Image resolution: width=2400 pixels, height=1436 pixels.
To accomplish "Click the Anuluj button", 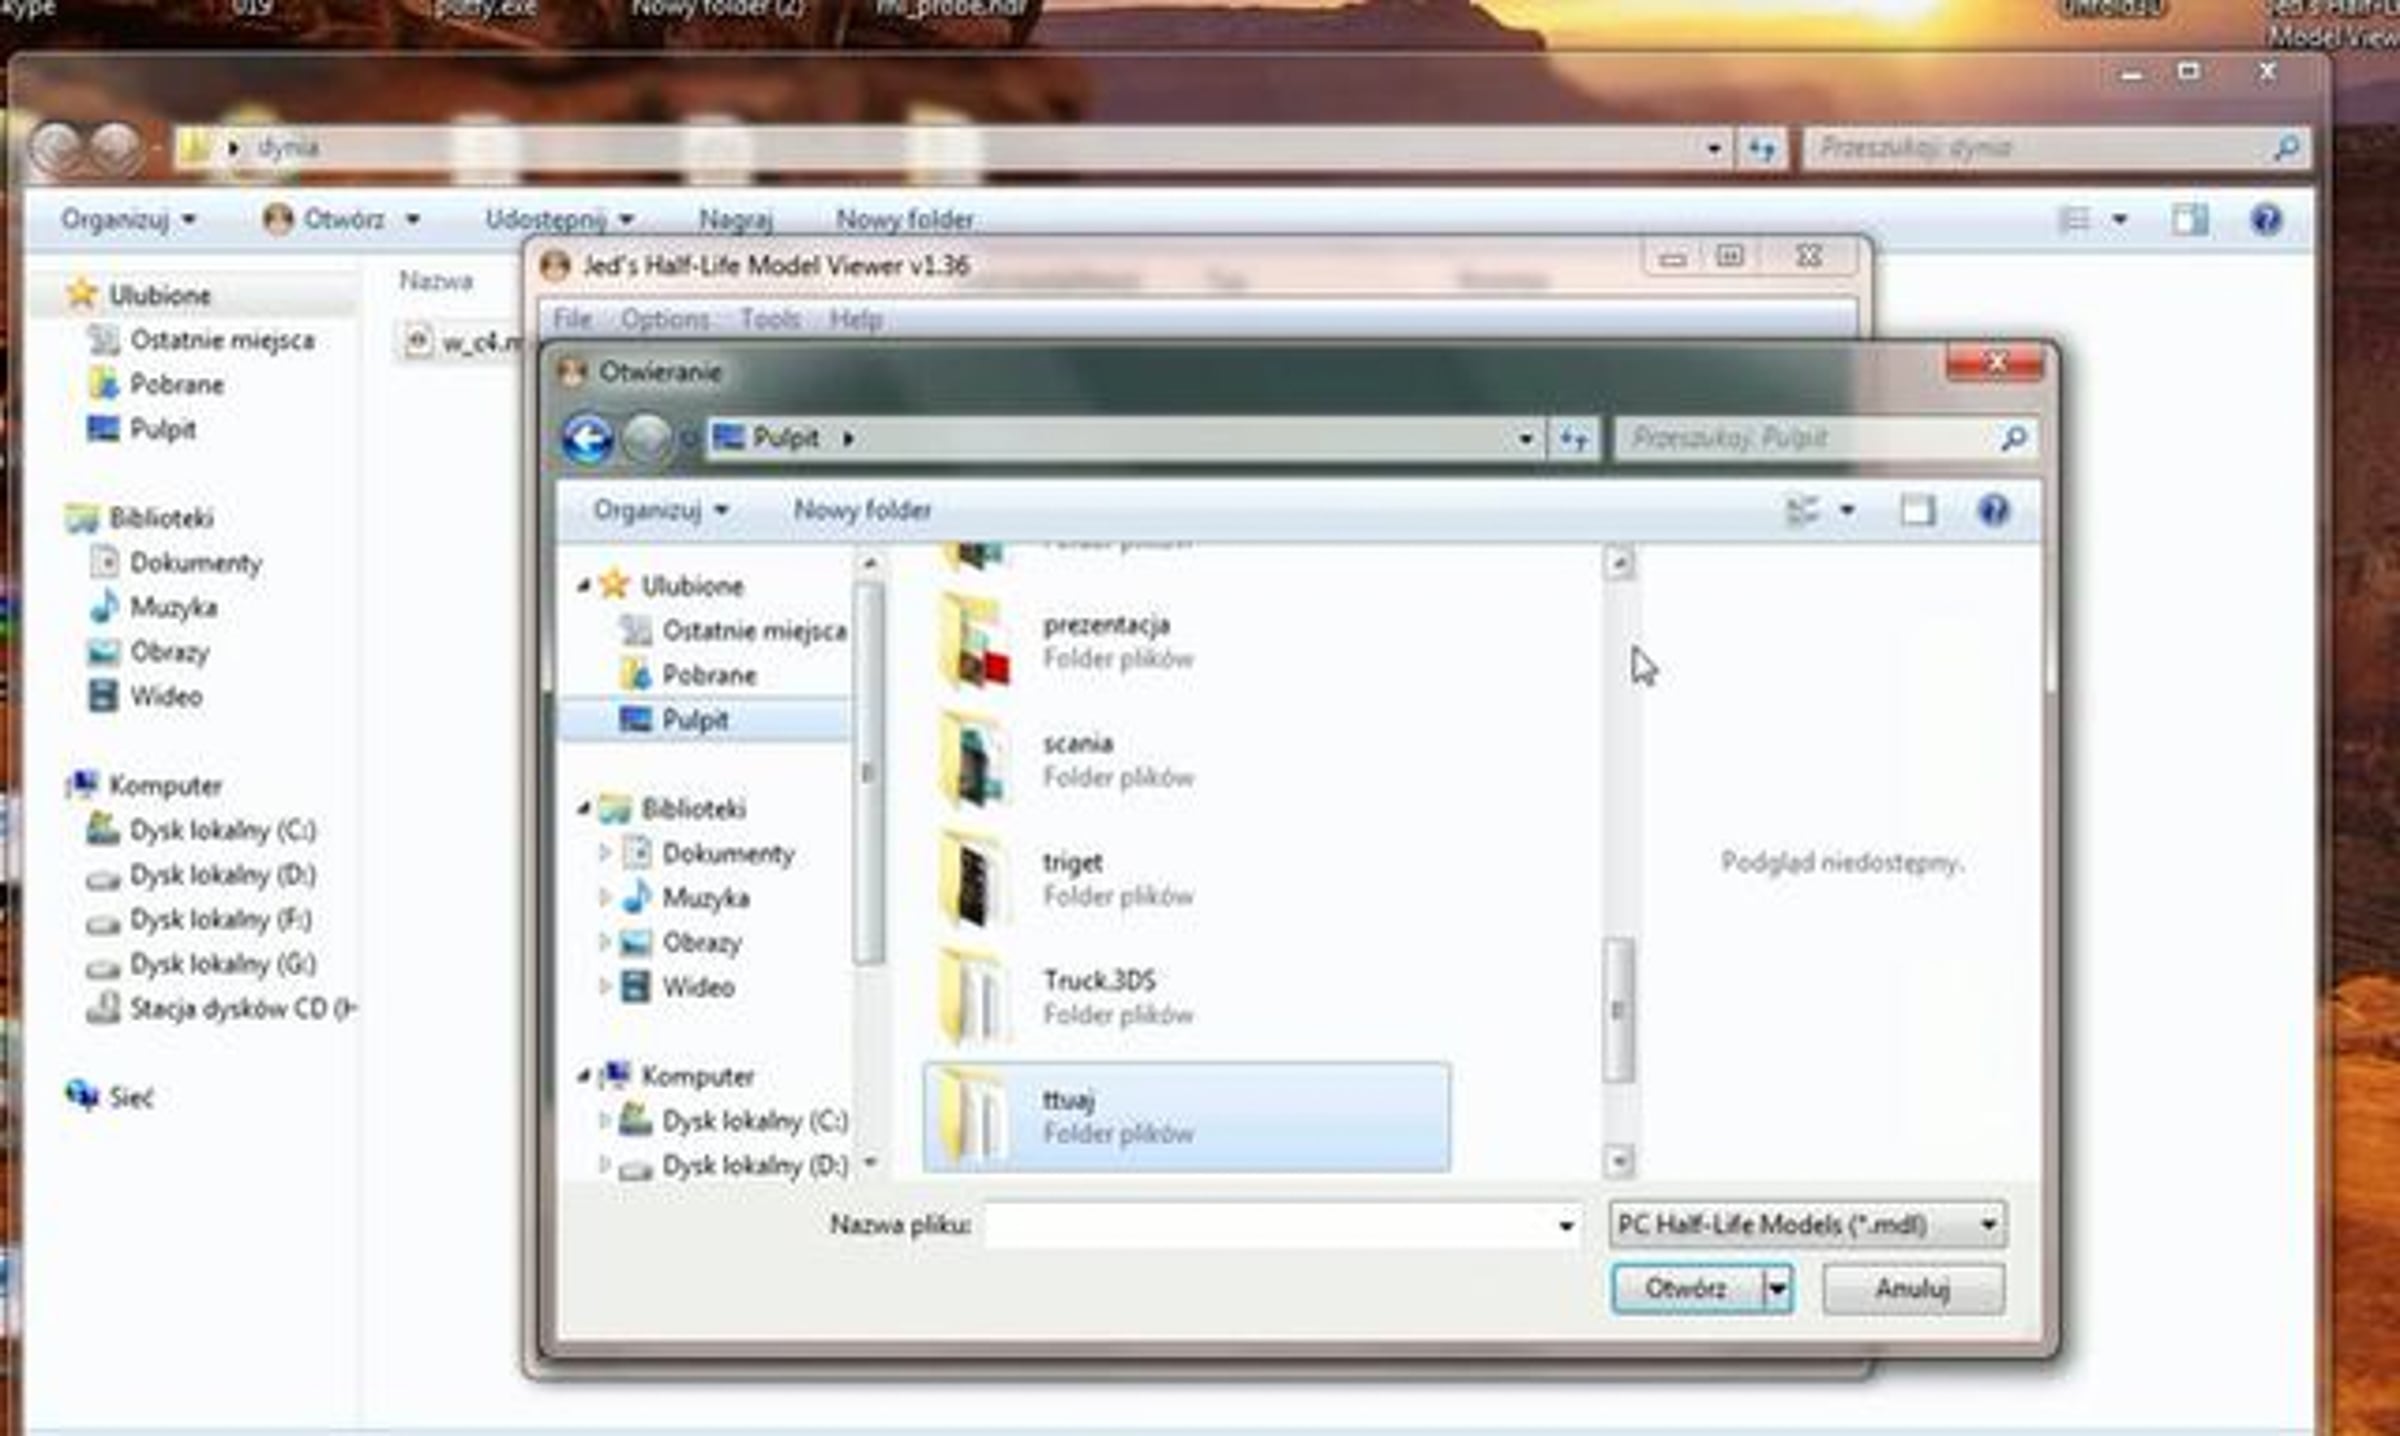I will (x=1913, y=1289).
